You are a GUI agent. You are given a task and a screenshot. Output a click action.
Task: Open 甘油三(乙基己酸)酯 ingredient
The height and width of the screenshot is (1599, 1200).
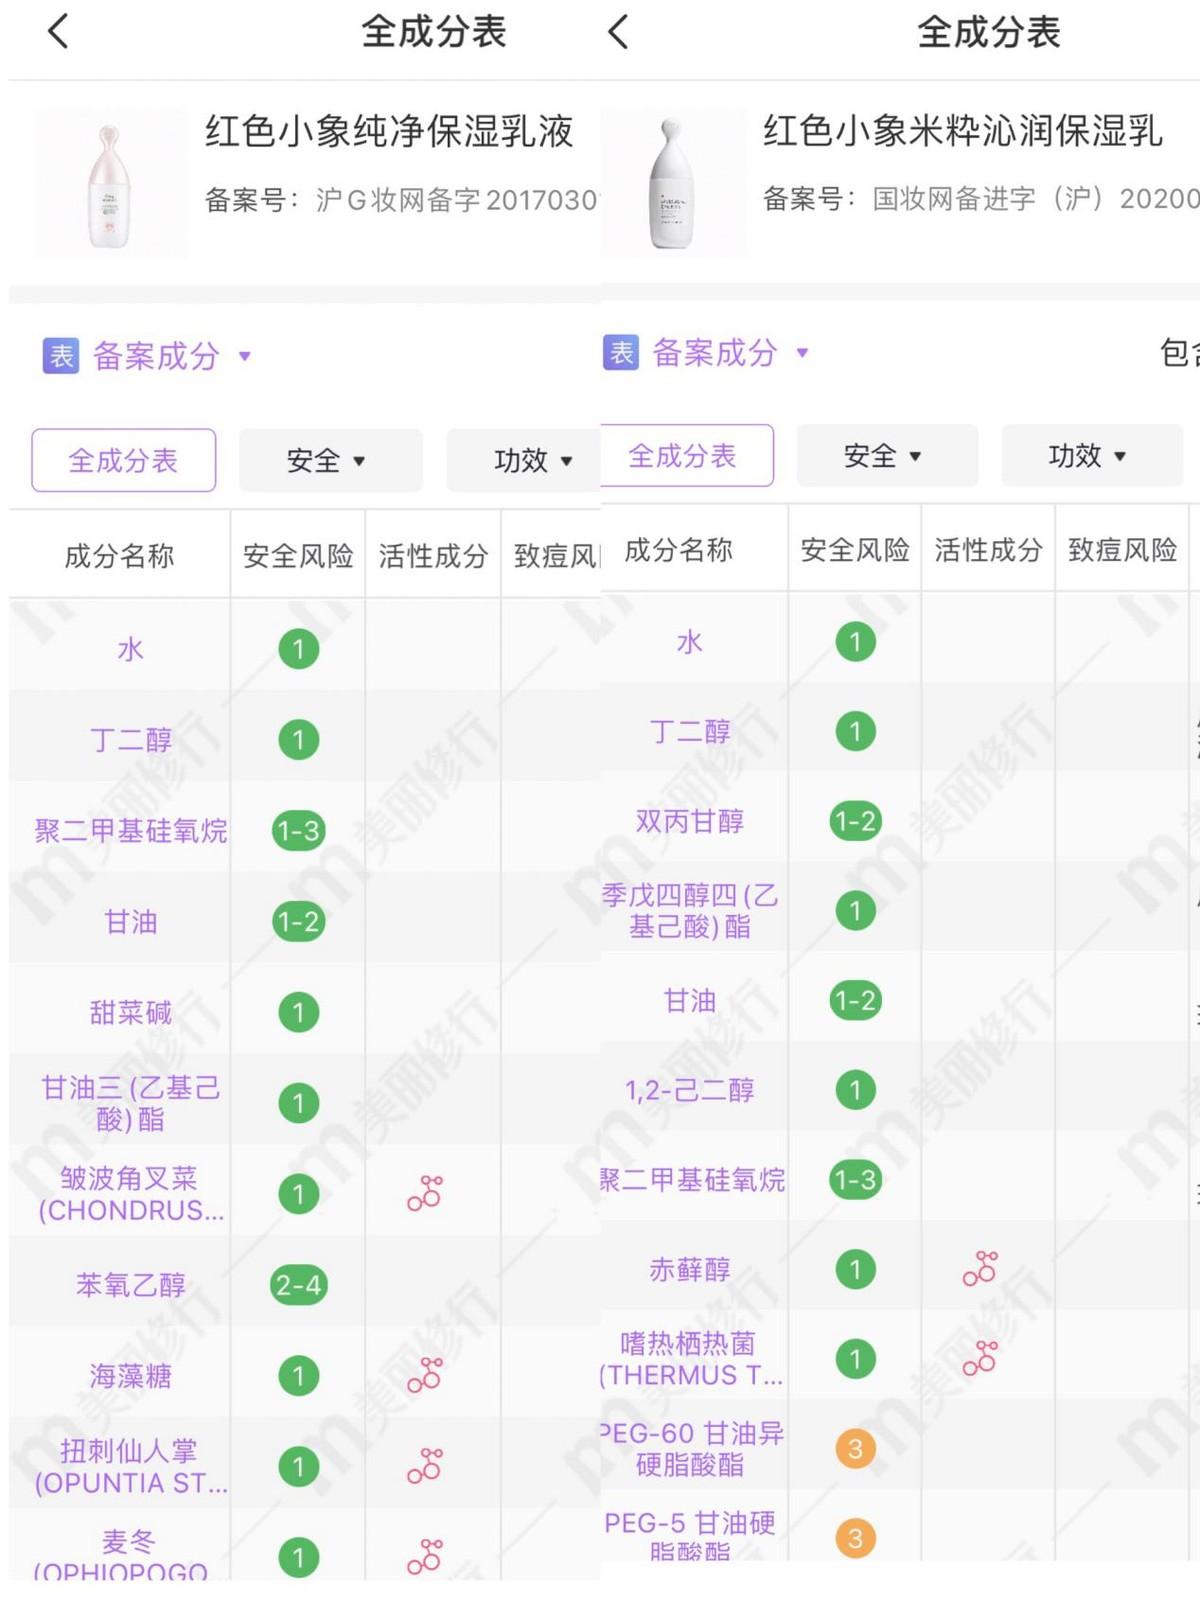tap(130, 1103)
